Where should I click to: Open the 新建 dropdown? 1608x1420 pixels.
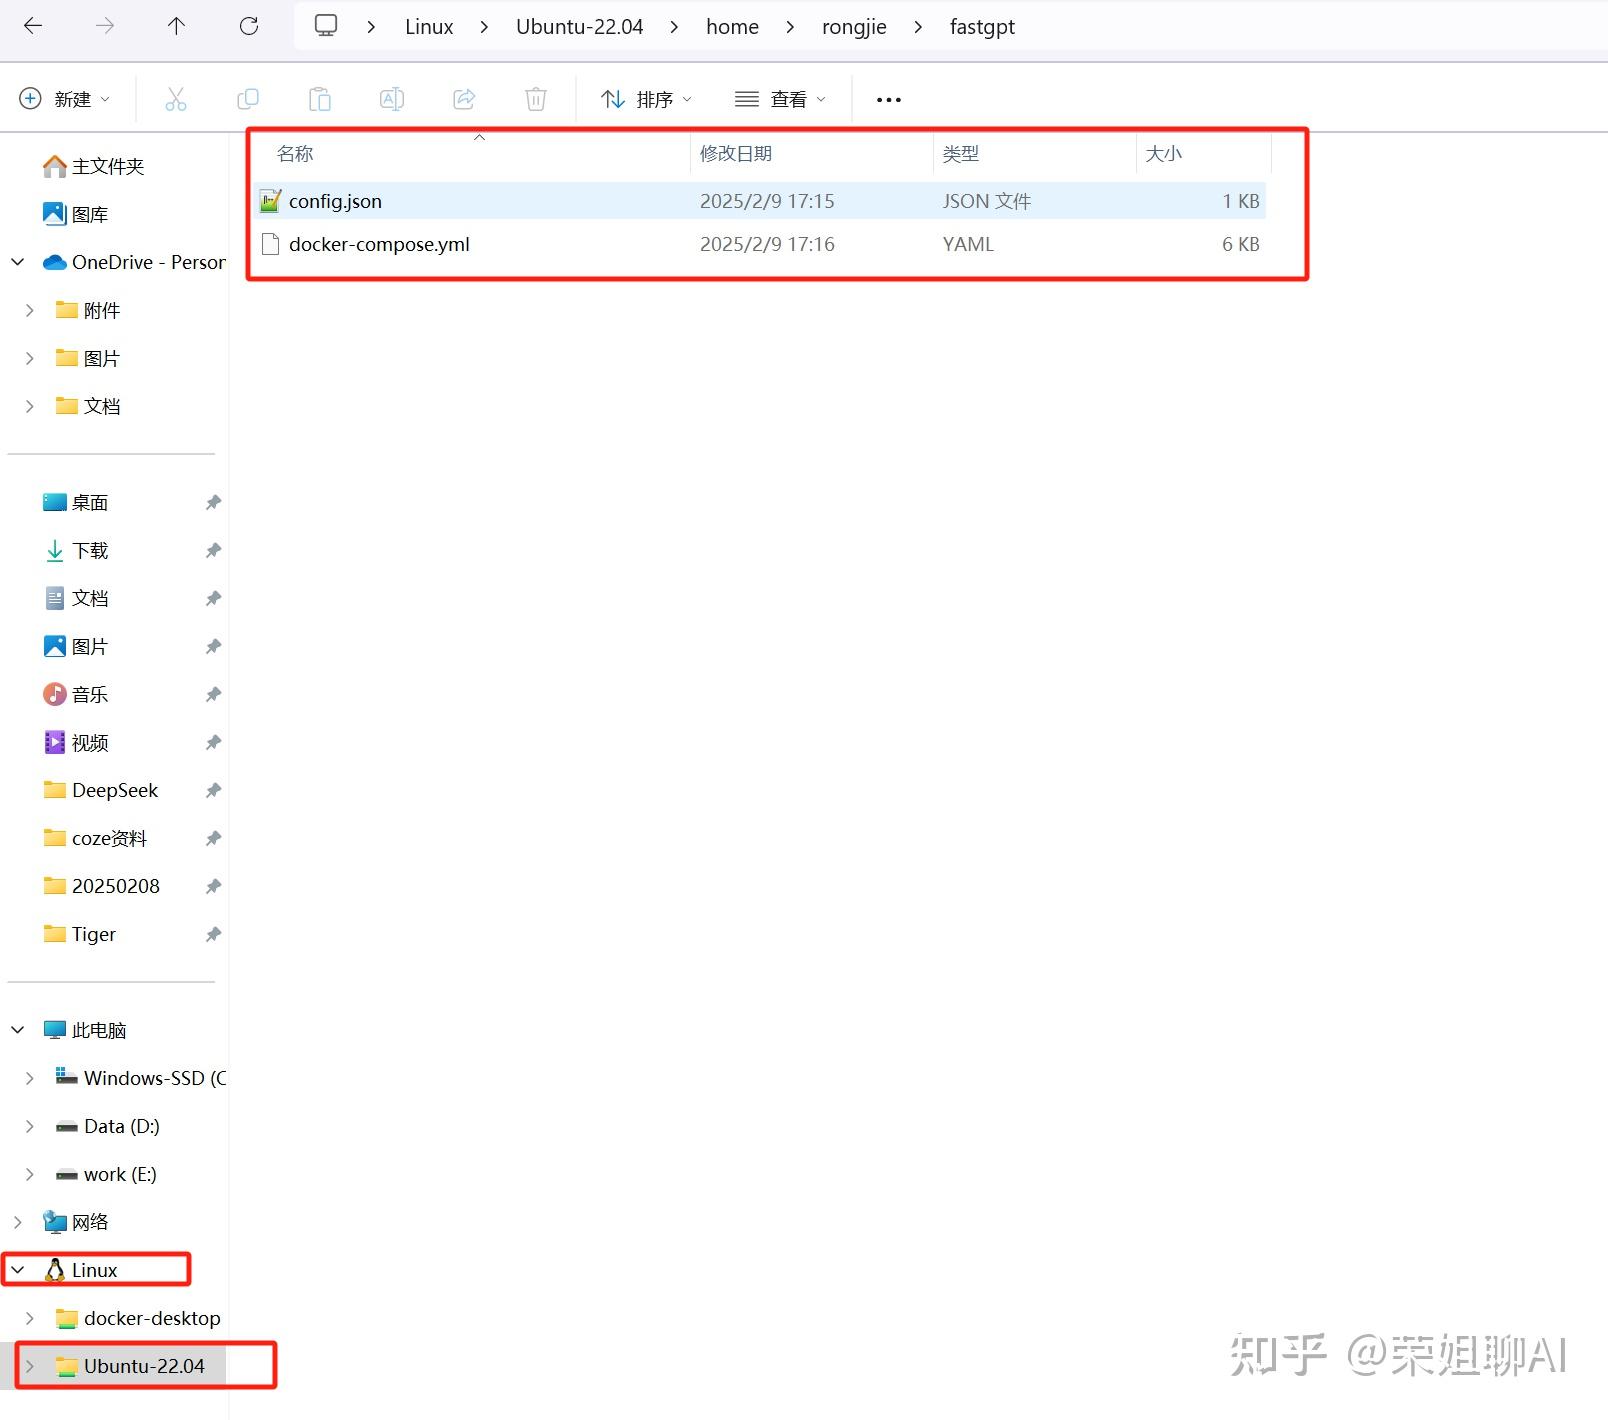(66, 99)
